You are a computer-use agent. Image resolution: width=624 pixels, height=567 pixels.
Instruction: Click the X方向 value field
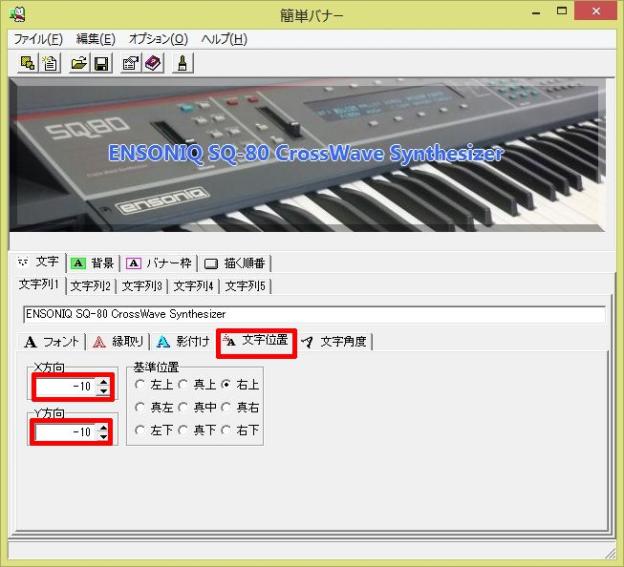tap(65, 386)
